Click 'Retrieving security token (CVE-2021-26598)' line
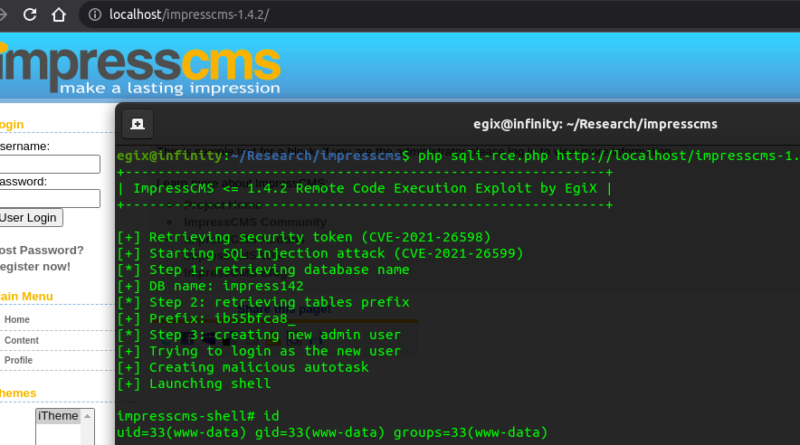800x445 pixels. click(304, 237)
